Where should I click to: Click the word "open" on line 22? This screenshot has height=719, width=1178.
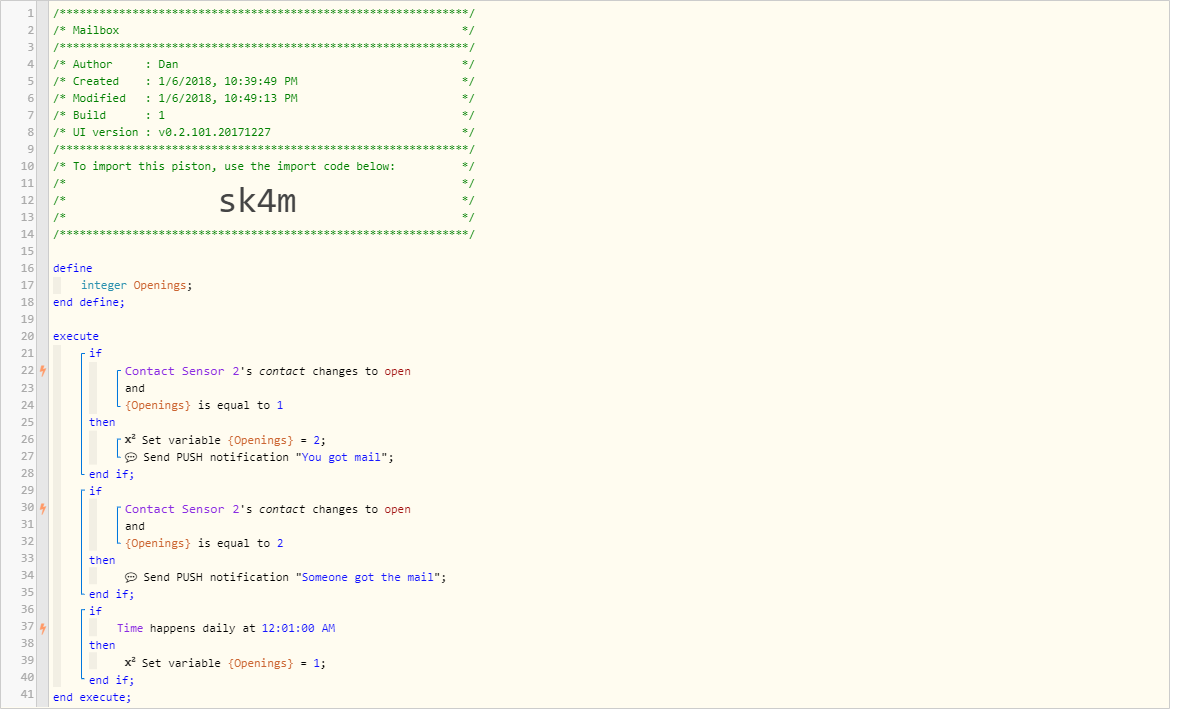pyautogui.click(x=397, y=371)
